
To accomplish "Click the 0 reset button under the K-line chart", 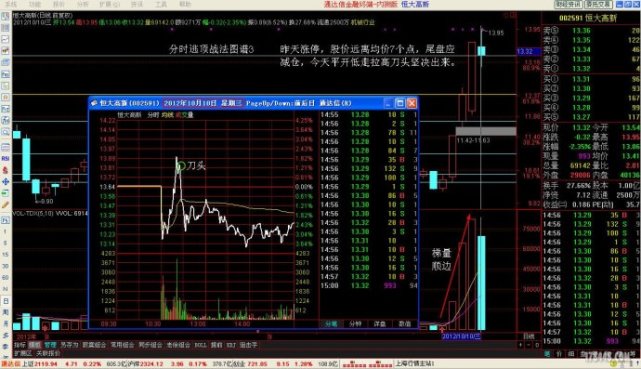I will pyautogui.click(x=536, y=345).
